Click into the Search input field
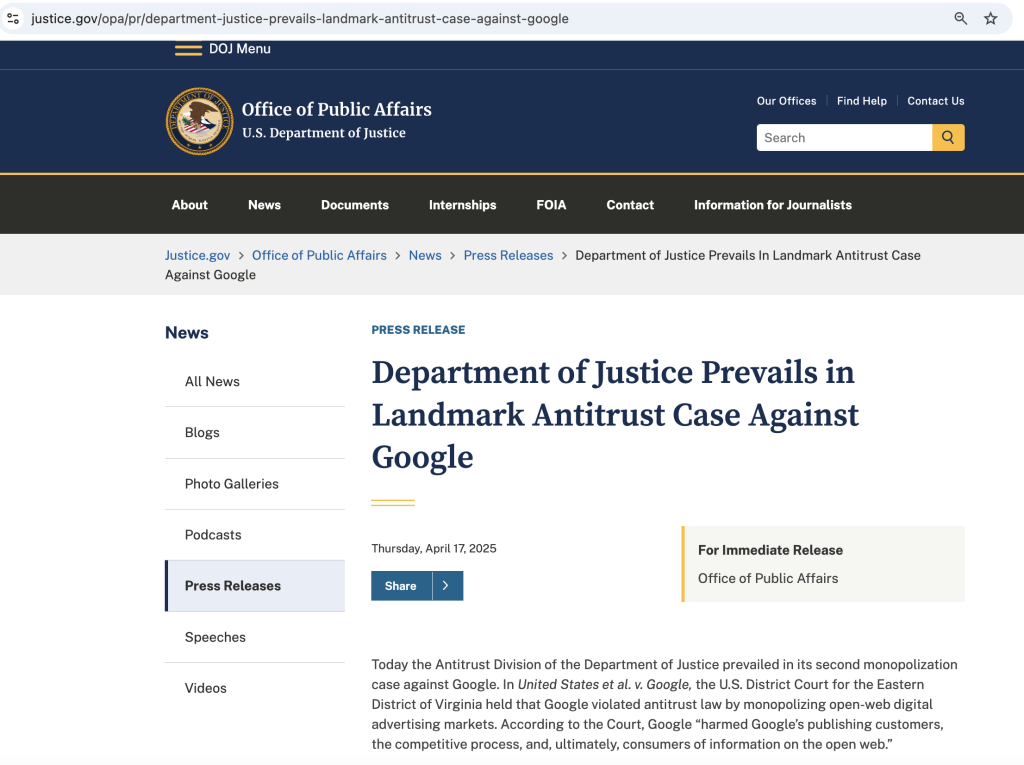1024x765 pixels. tap(844, 137)
